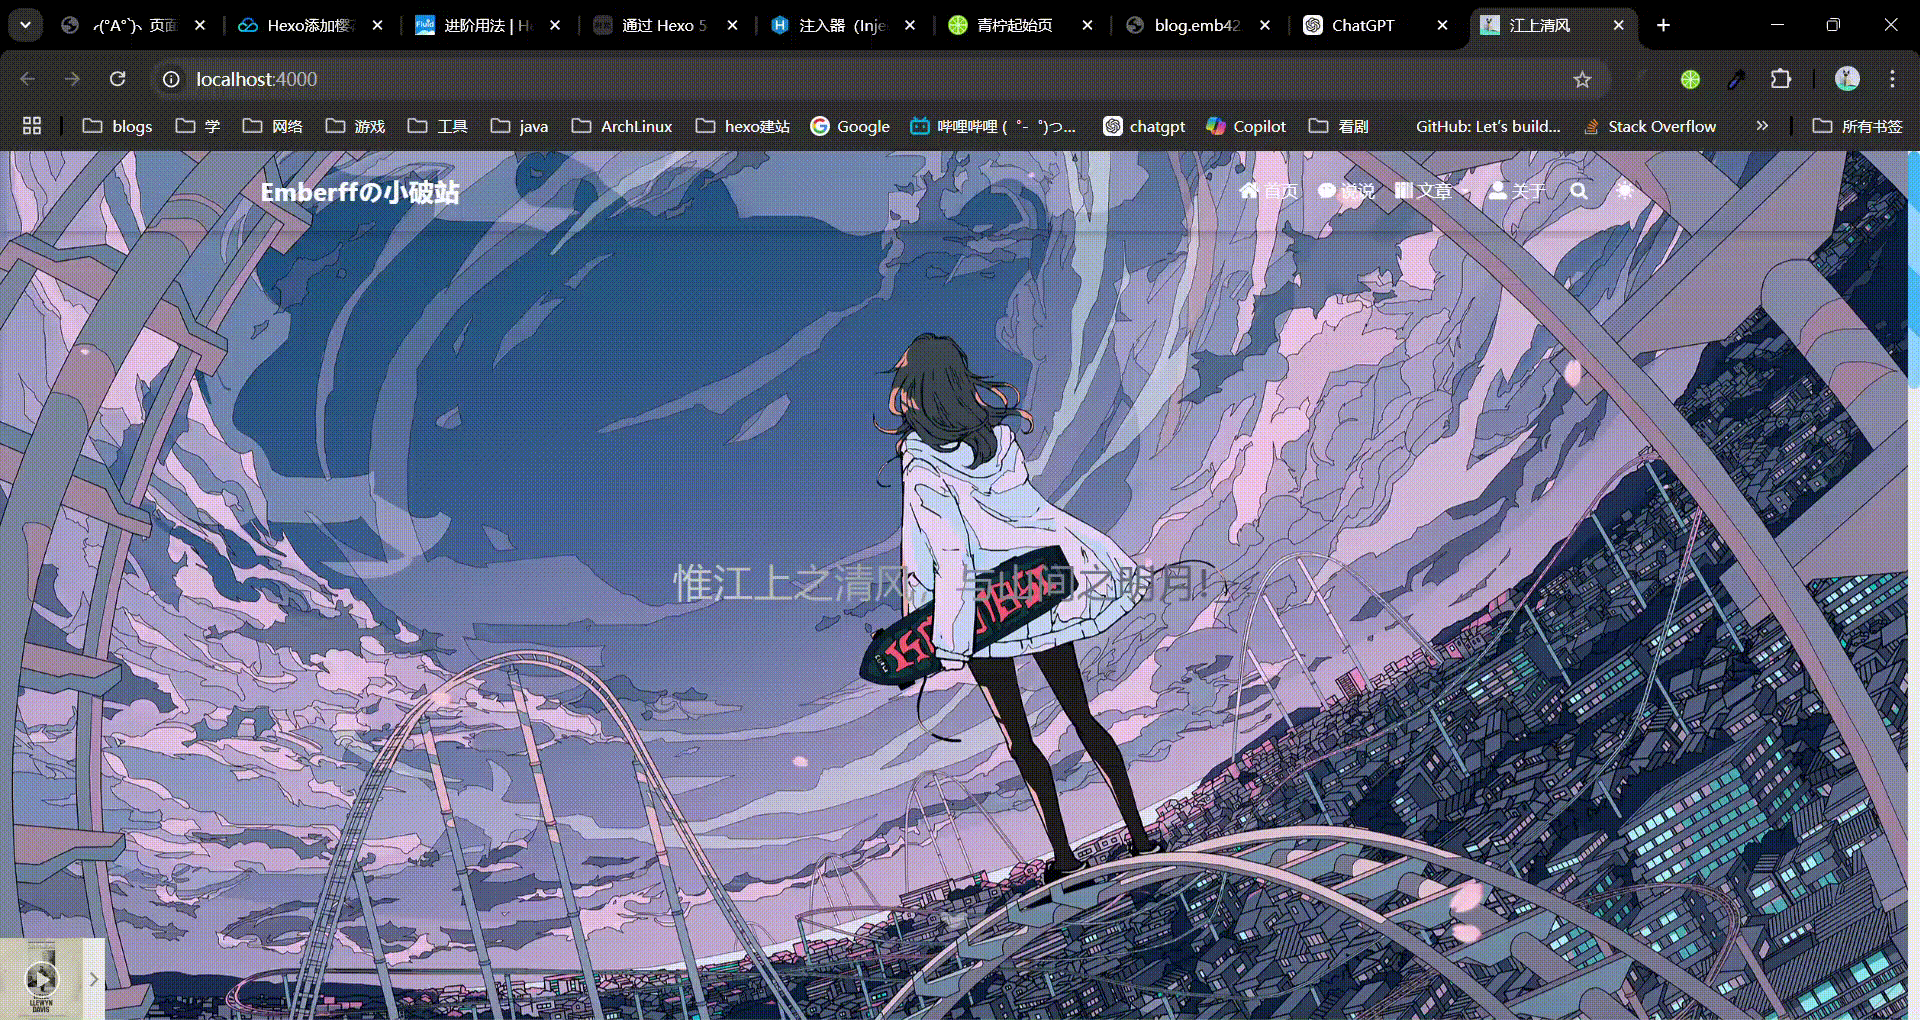This screenshot has width=1920, height=1020.
Task: Open the ArchLinux bookmark folder
Action: click(622, 126)
